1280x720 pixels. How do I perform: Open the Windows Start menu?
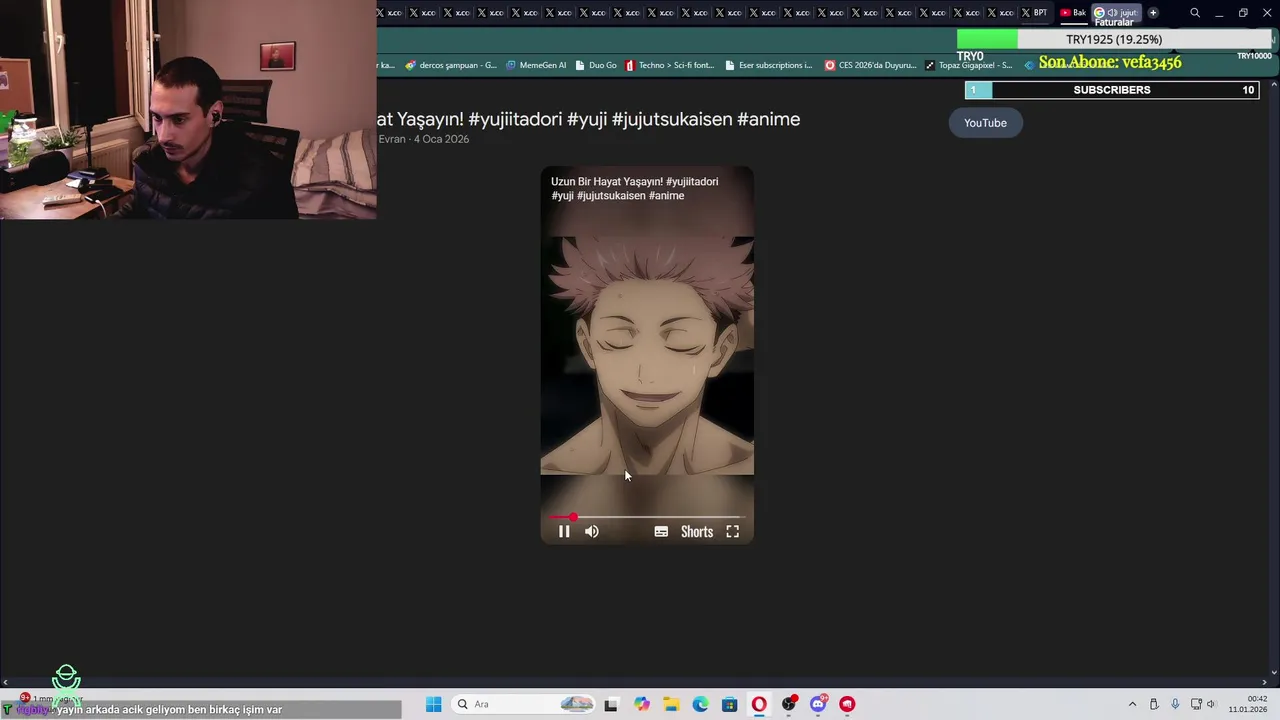point(434,704)
